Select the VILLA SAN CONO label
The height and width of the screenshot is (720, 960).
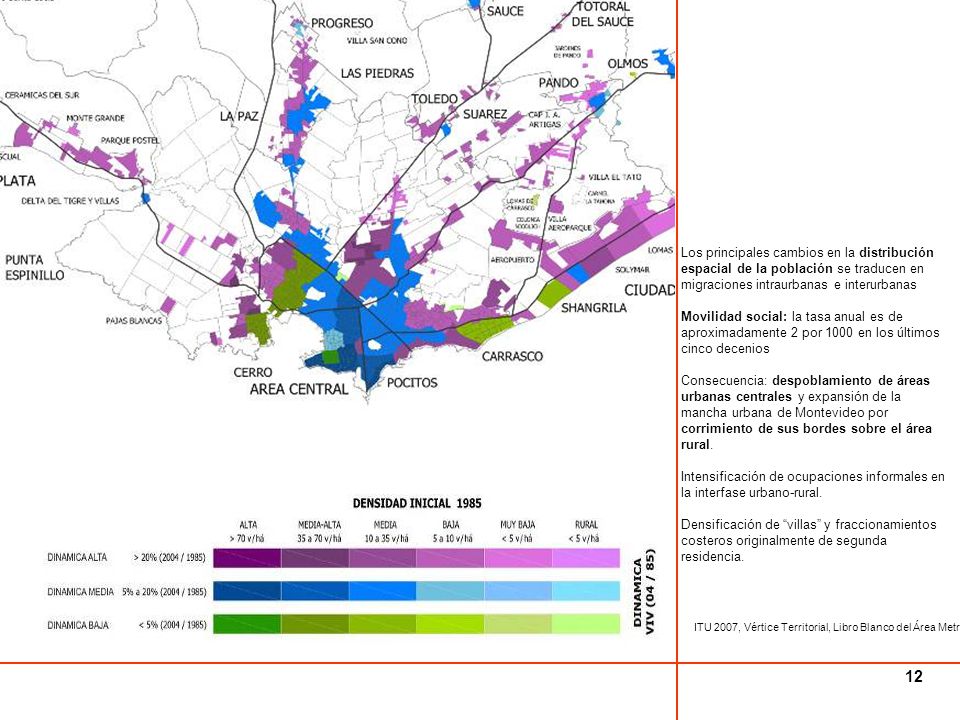(377, 40)
